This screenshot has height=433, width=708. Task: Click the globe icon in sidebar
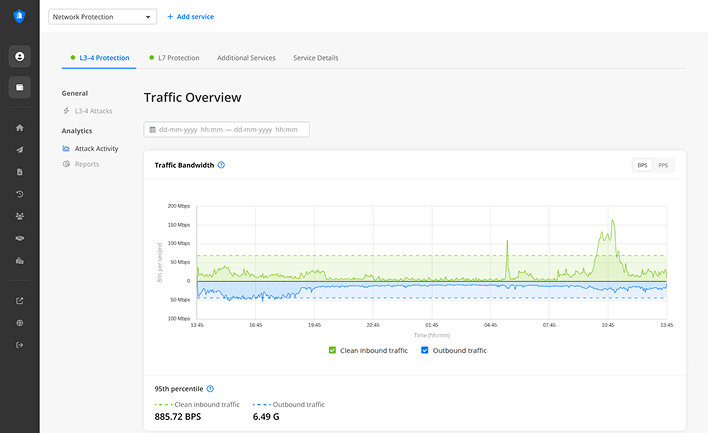(x=20, y=323)
